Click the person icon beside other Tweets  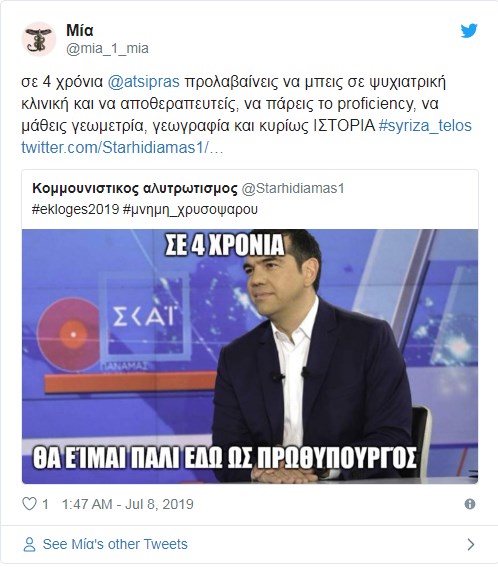[x=29, y=544]
